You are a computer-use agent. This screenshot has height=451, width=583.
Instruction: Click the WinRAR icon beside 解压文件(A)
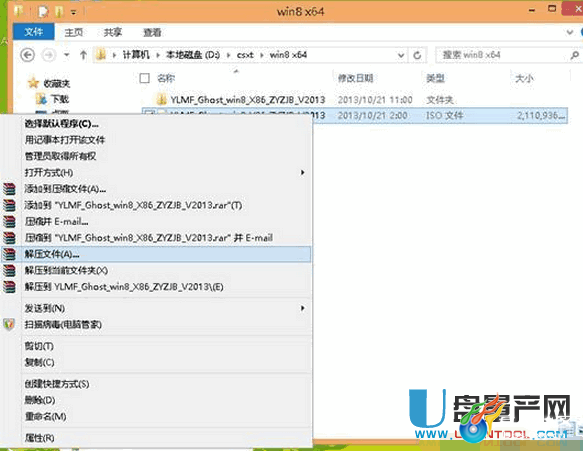[9, 254]
